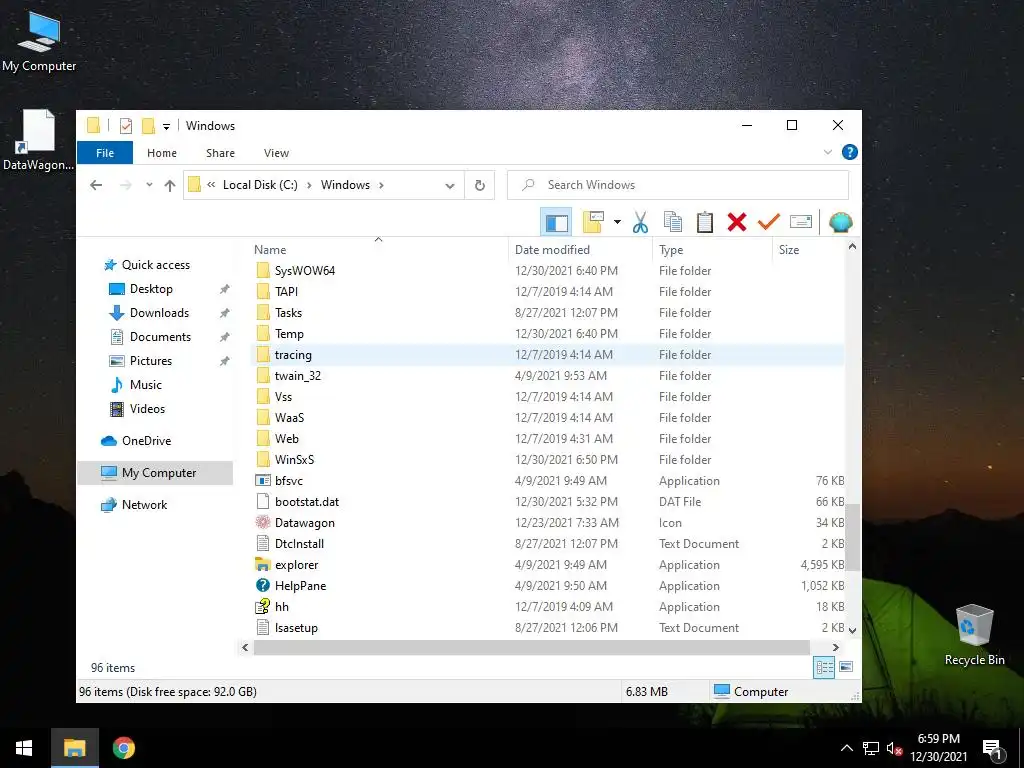
Task: Select the WinSxS folder
Action: point(294,460)
